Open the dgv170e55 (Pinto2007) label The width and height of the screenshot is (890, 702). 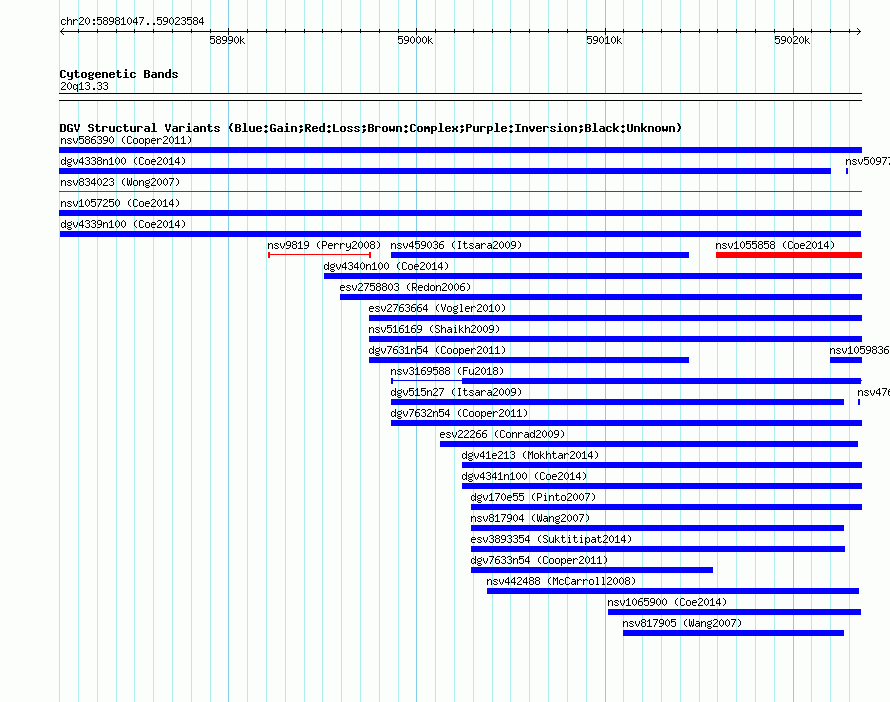pos(534,497)
